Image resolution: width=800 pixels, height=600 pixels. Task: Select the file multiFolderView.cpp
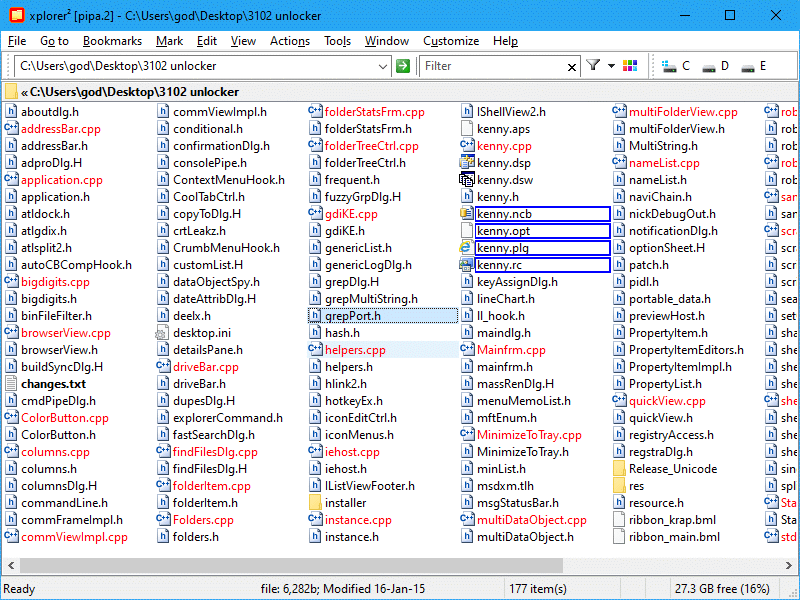(683, 112)
